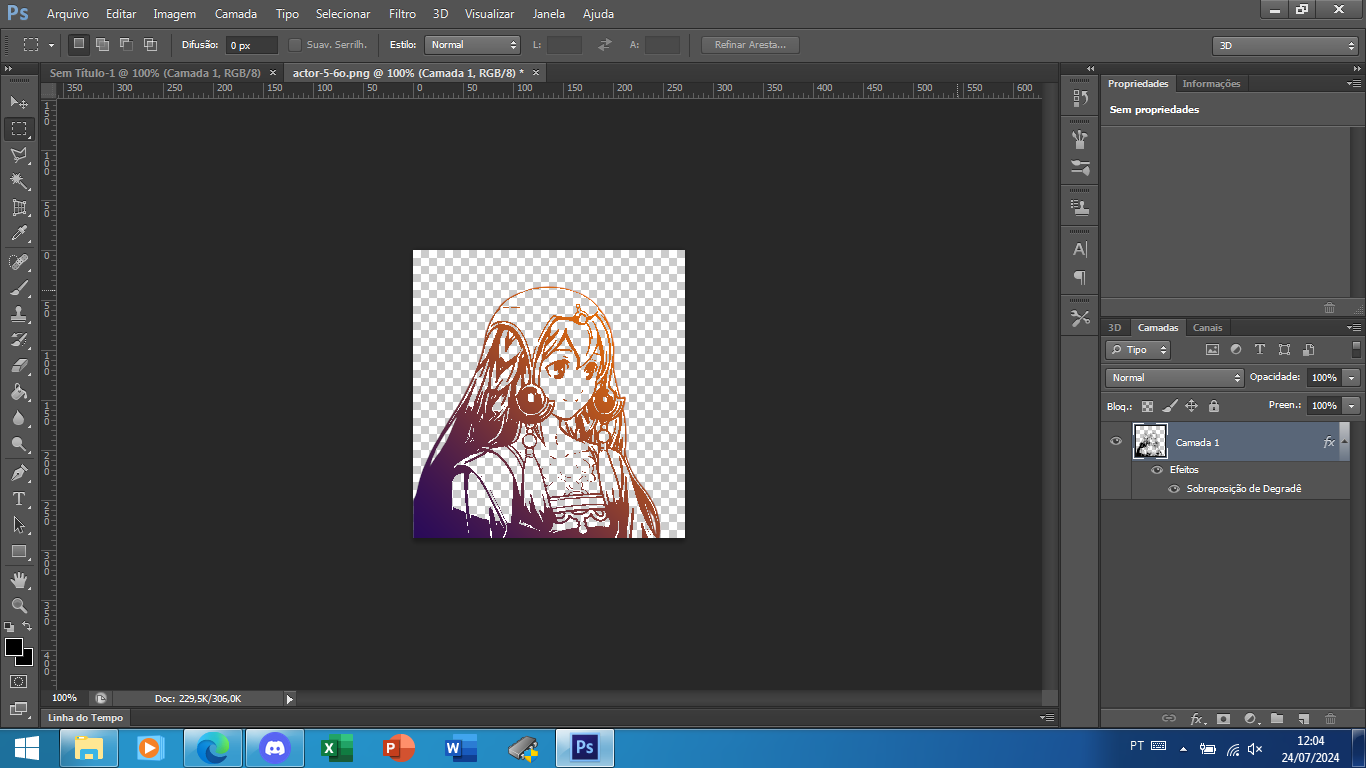This screenshot has height=768, width=1366.
Task: Click foreground color swatch
Action: coord(13,647)
